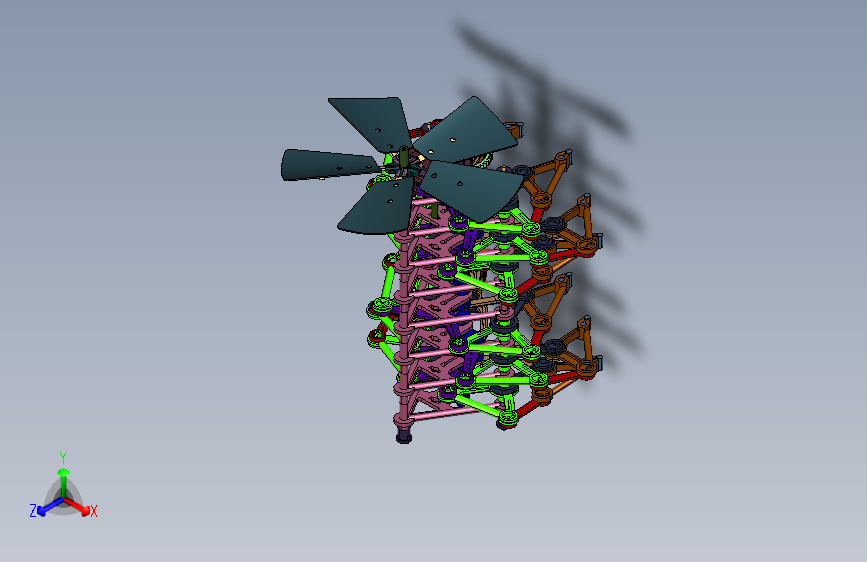Screen dimensions: 867x562
Task: Click the green Y axis of orientation triad
Action: [x=64, y=482]
